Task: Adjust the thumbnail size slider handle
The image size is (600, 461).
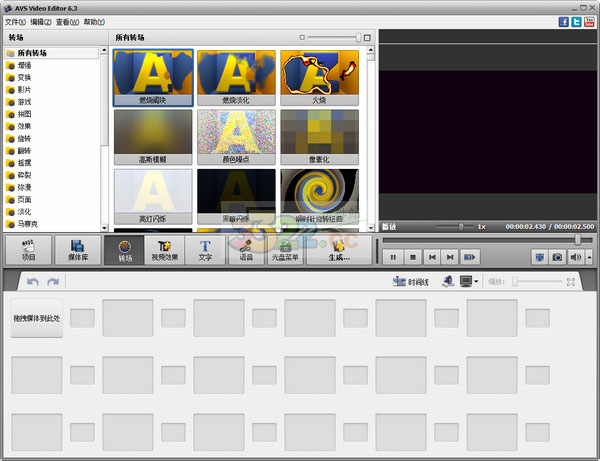Action: 358,37
